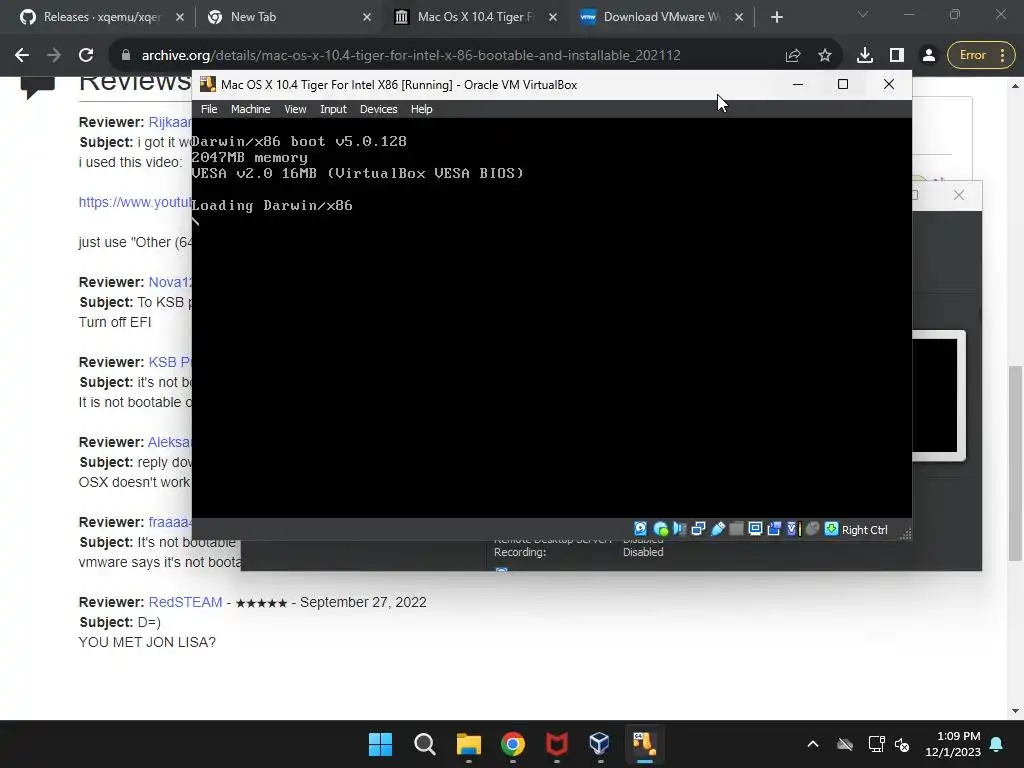Toggle the Chrome side panel

(897, 55)
